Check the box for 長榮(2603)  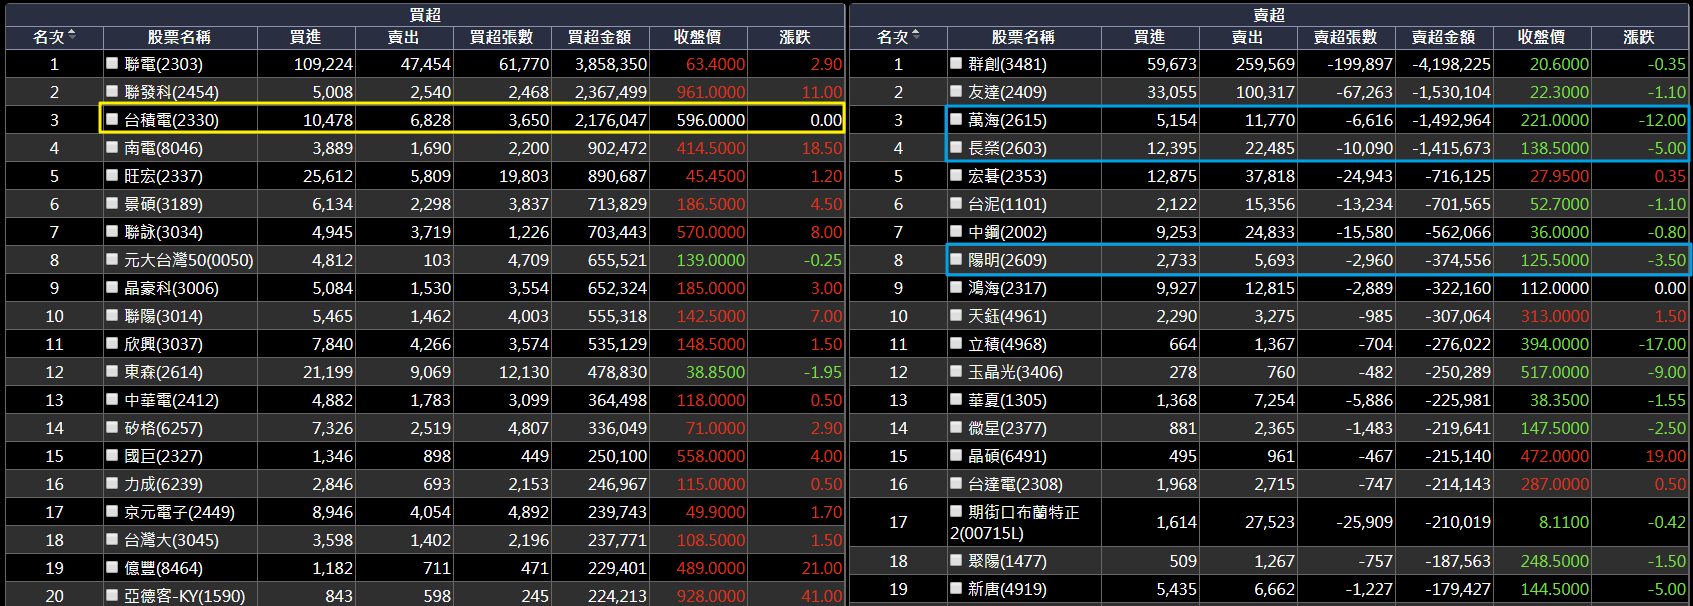click(957, 147)
